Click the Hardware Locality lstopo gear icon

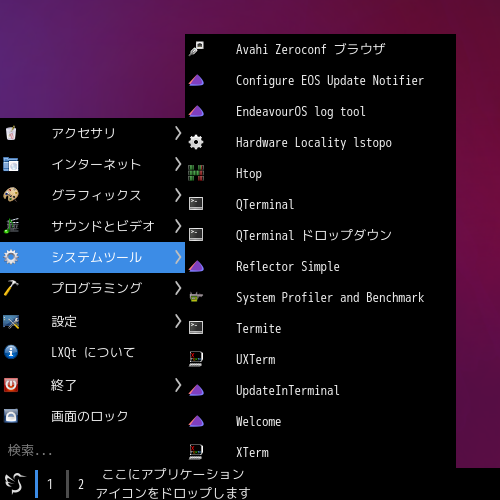tap(196, 142)
